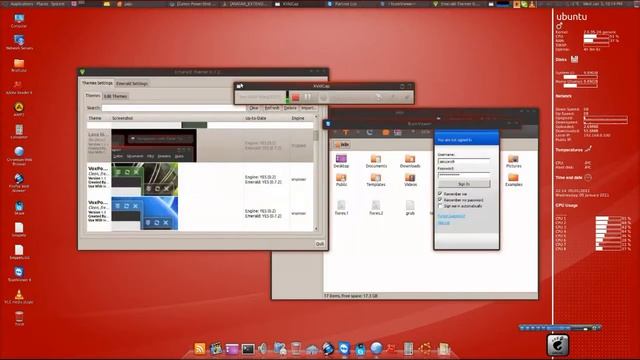Open the Documents folder in file manager
Viewport: 640px width, 360px height.
point(376,161)
